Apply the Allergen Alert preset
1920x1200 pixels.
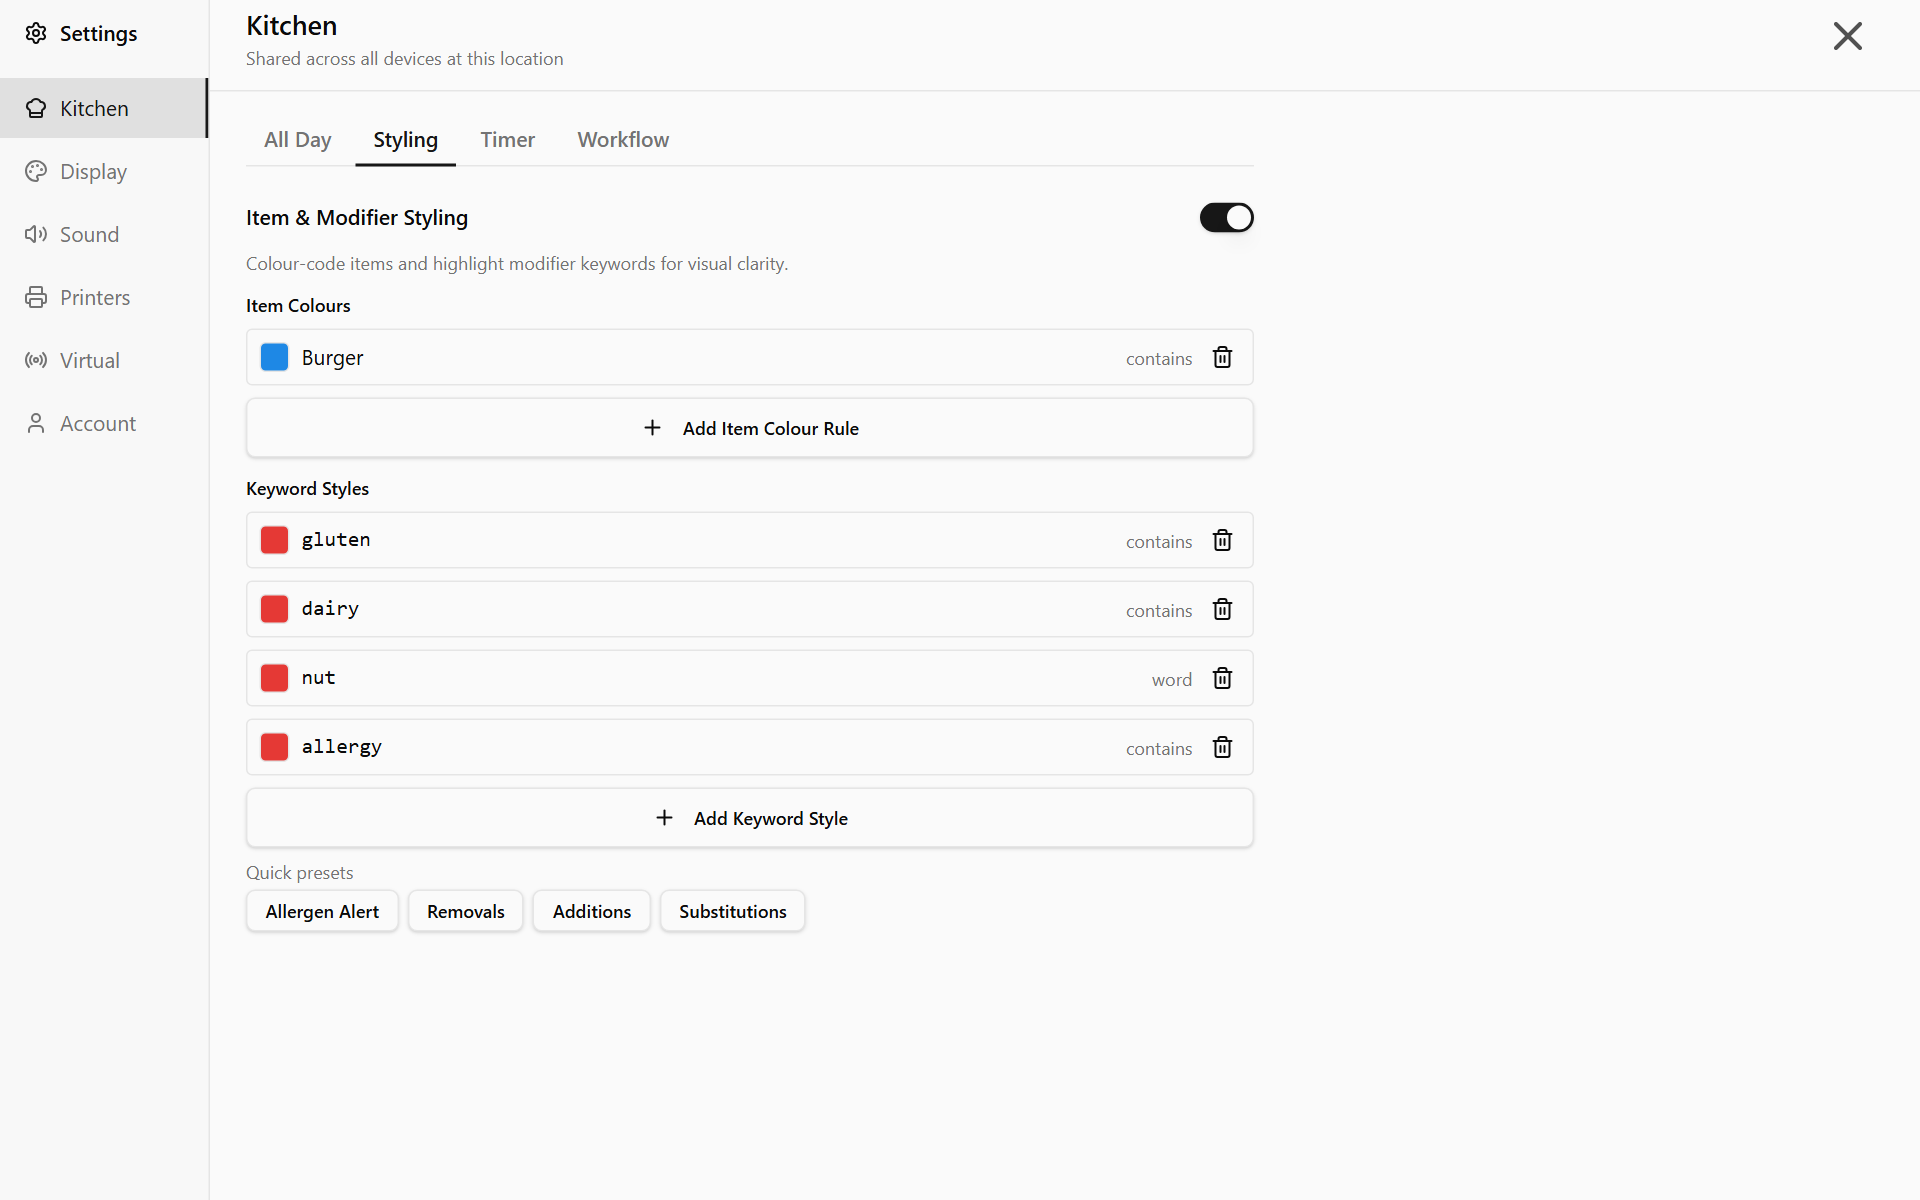(x=322, y=911)
